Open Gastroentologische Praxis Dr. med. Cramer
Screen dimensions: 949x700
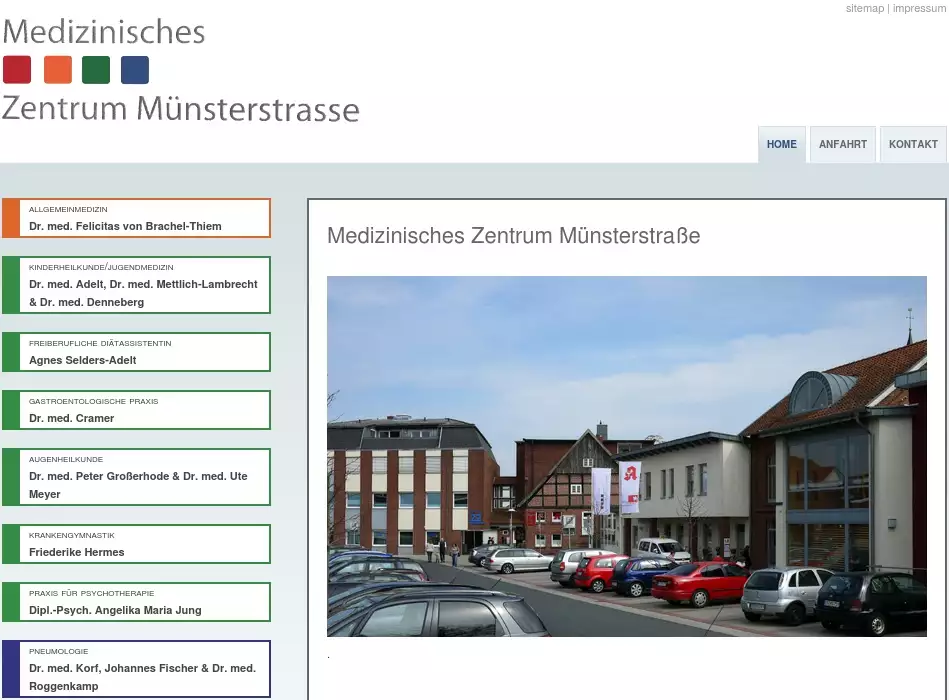[x=136, y=410]
